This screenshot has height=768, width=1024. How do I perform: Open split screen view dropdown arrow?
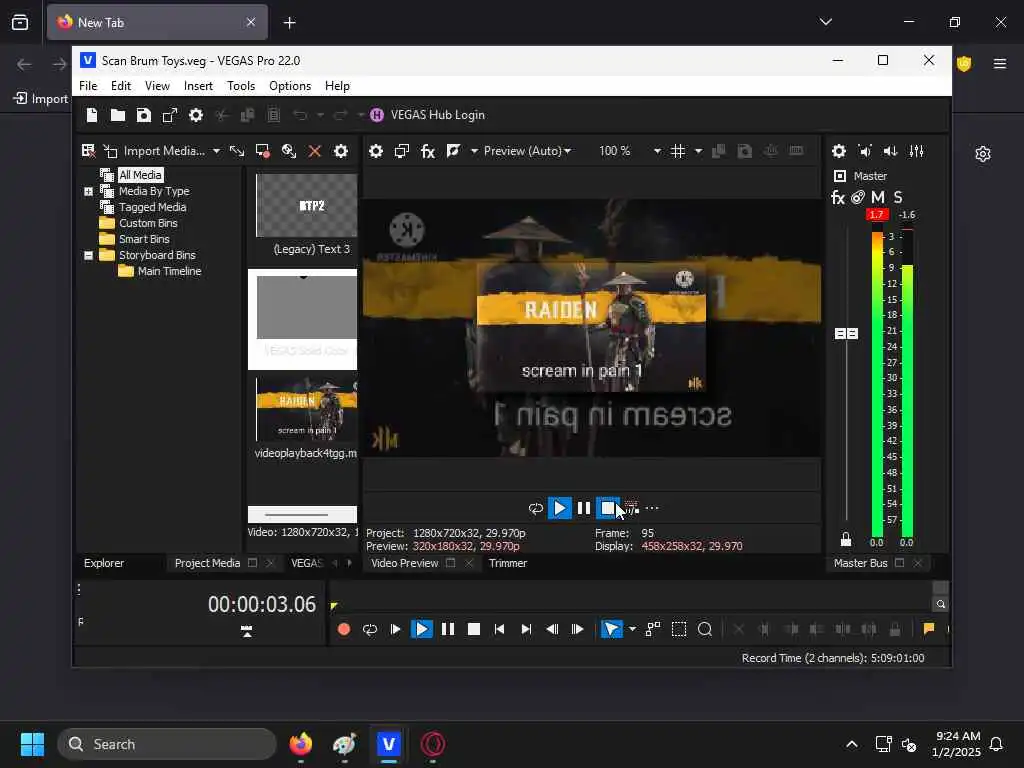point(475,151)
